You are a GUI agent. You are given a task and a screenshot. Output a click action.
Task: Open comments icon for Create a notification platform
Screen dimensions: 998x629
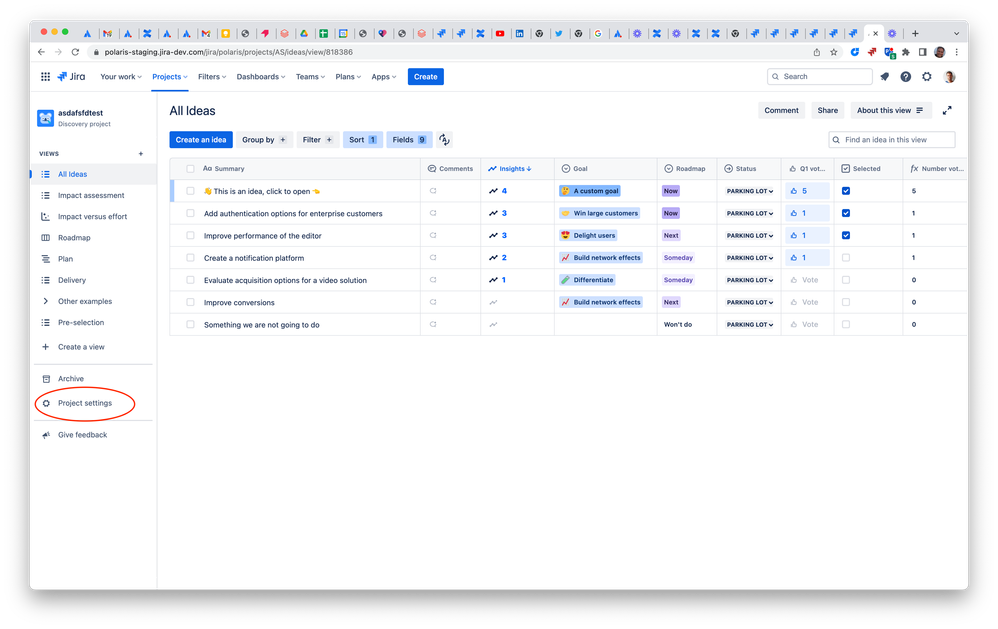coord(433,258)
